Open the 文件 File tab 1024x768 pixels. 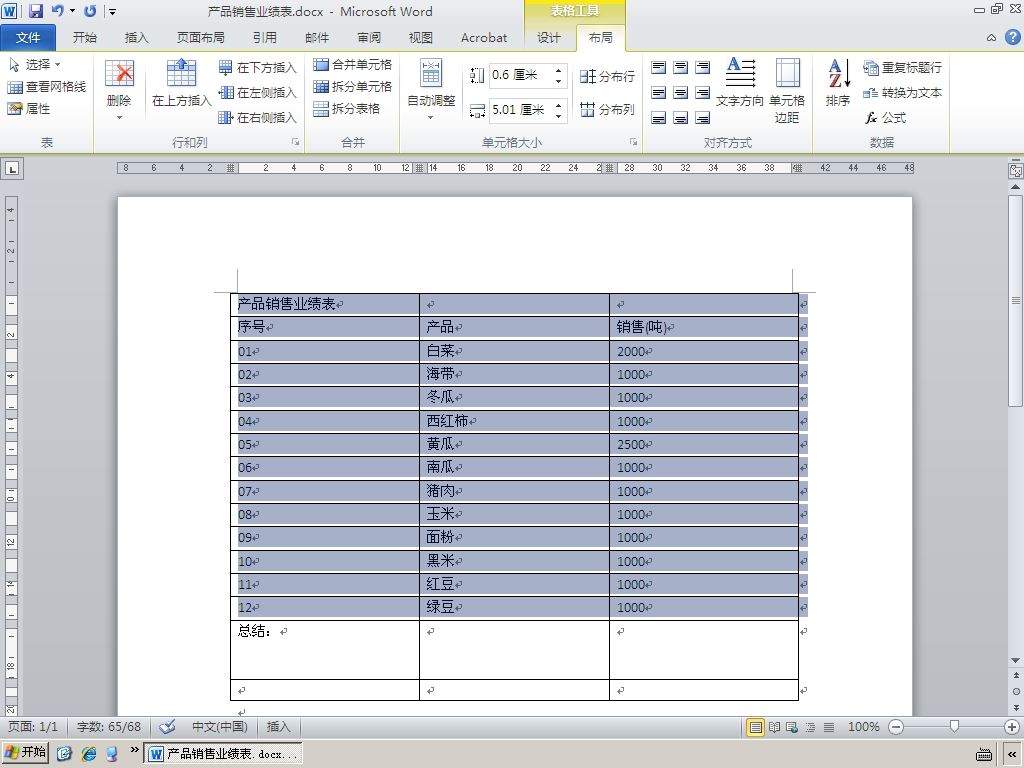click(28, 38)
